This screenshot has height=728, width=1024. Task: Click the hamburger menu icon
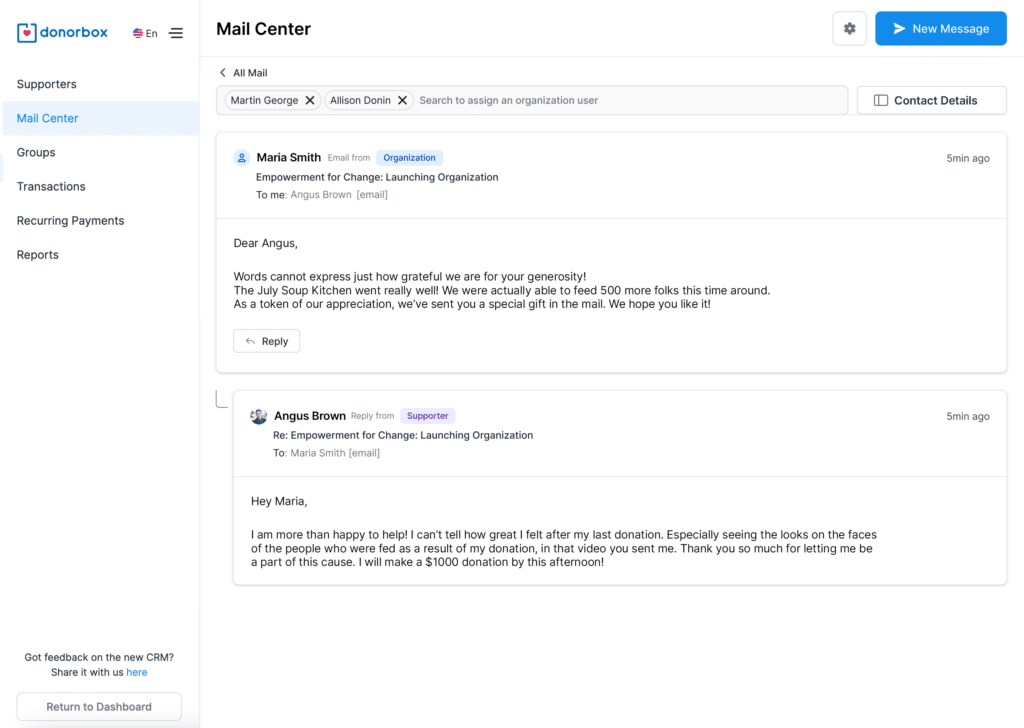click(176, 32)
